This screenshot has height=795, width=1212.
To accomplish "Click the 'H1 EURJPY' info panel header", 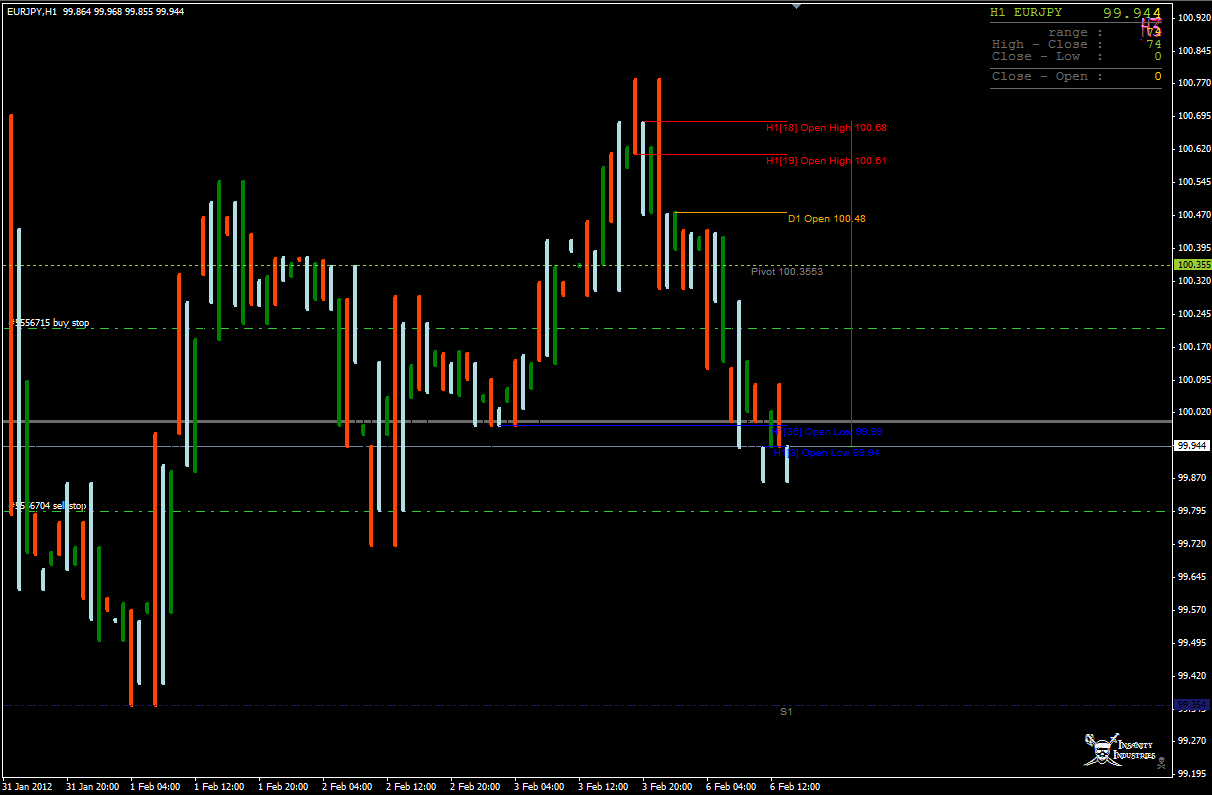I will (x=1026, y=13).
